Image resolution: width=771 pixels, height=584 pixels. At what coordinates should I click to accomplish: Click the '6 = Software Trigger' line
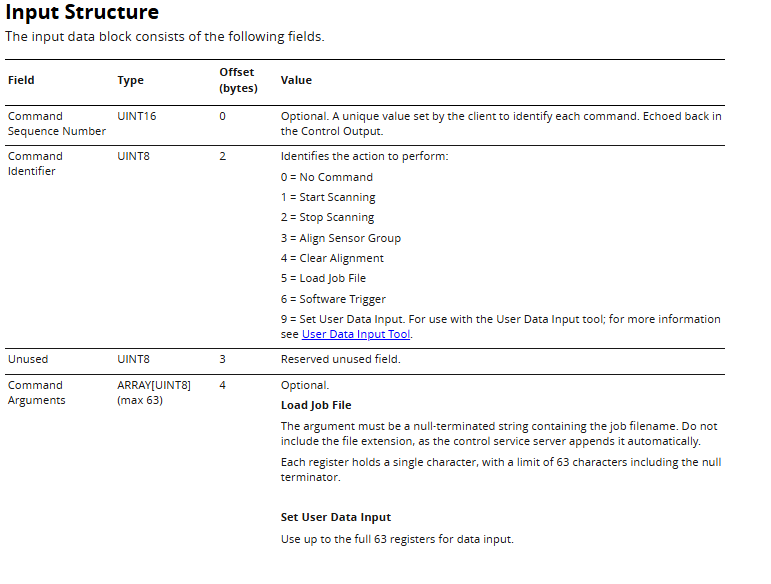(333, 299)
